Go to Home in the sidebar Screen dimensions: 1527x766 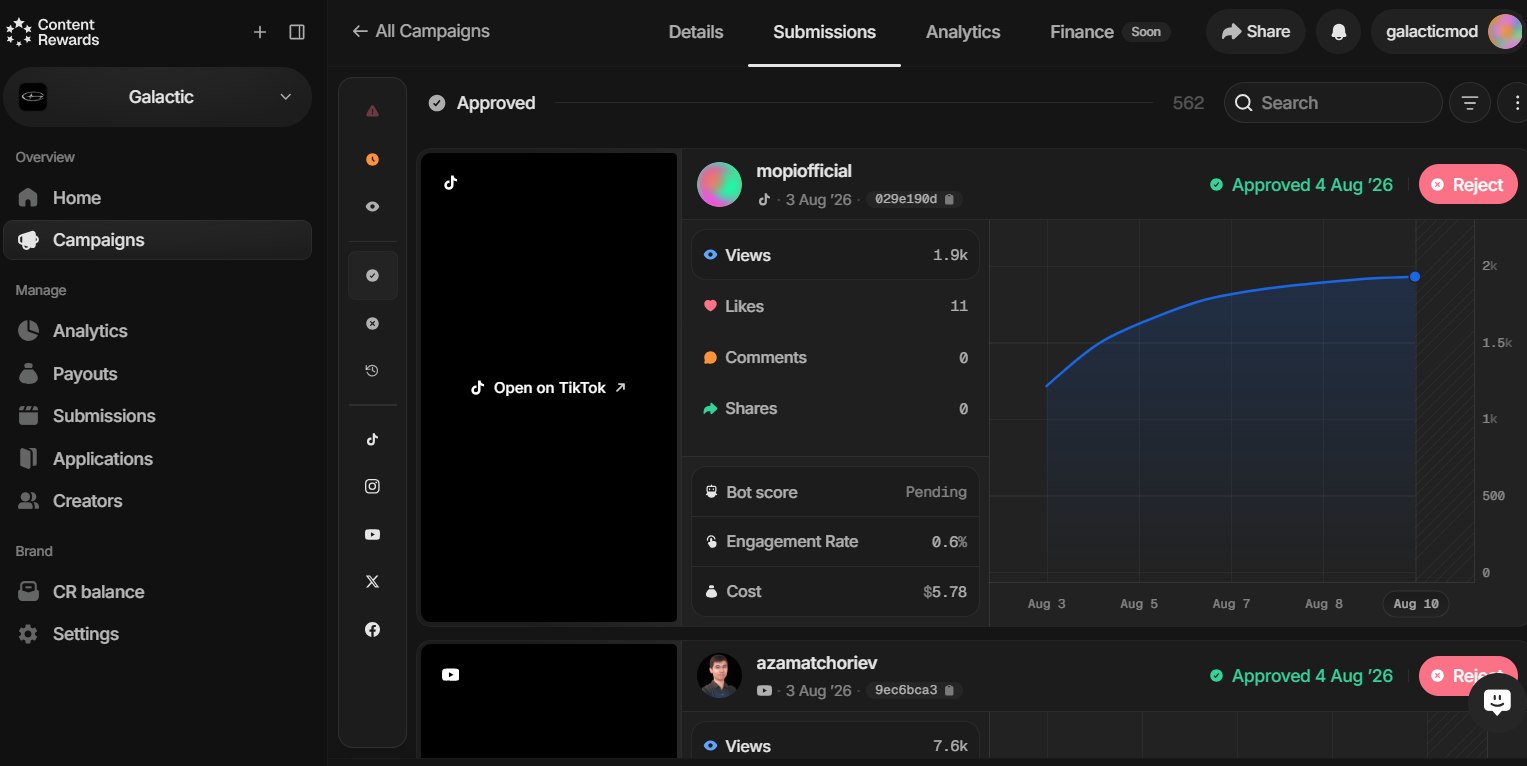point(158,198)
